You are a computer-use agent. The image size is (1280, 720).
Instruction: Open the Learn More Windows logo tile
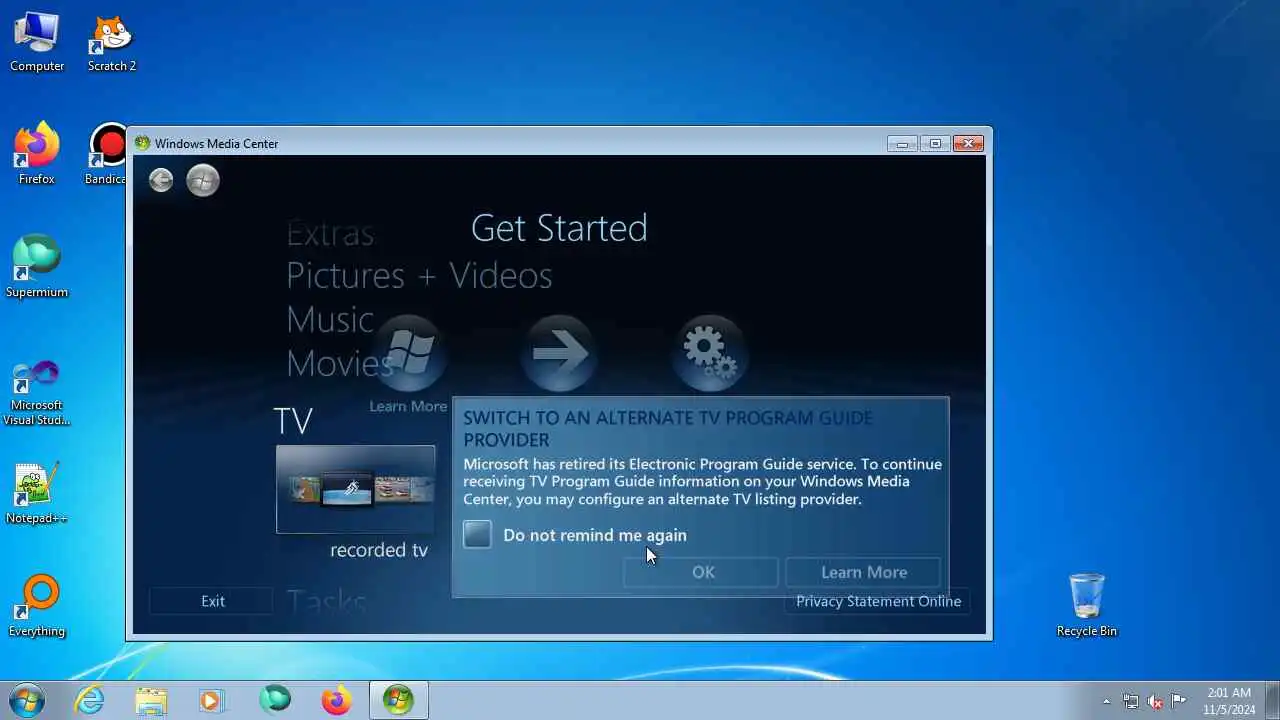(x=408, y=355)
